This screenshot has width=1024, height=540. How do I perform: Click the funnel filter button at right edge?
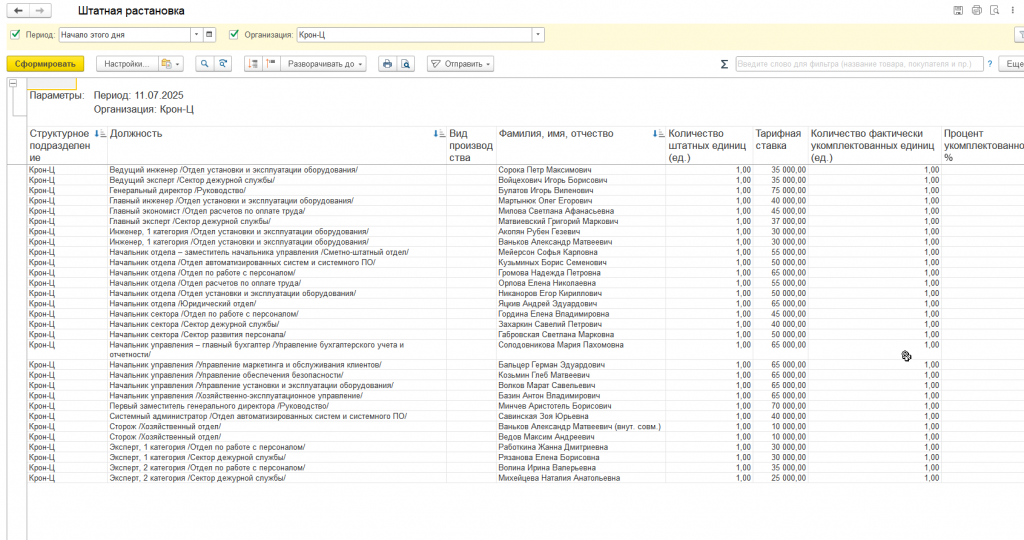point(1019,35)
